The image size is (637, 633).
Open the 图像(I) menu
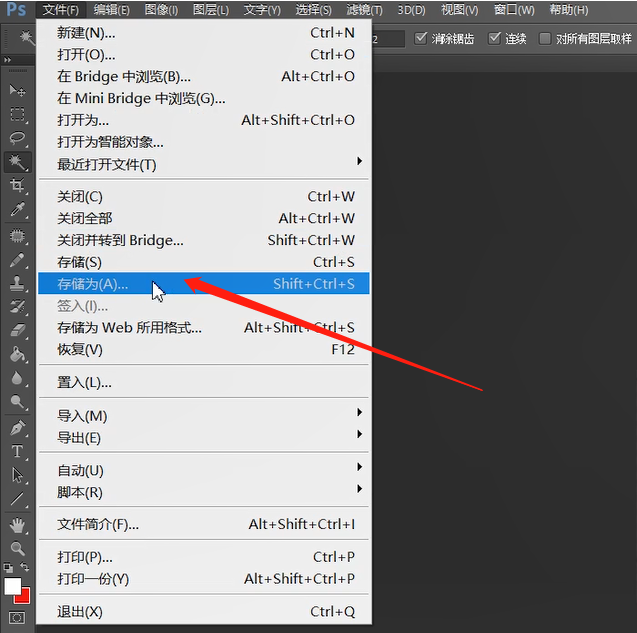tap(161, 9)
